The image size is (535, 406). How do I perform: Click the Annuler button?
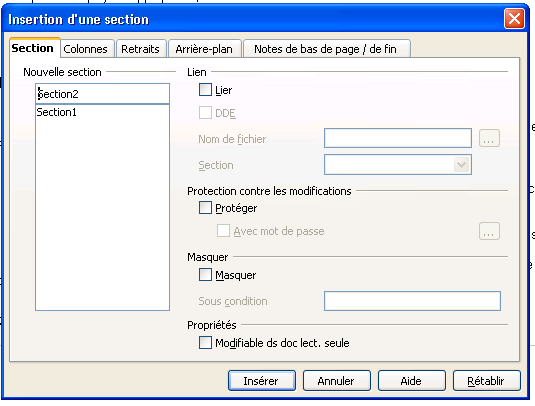337,381
